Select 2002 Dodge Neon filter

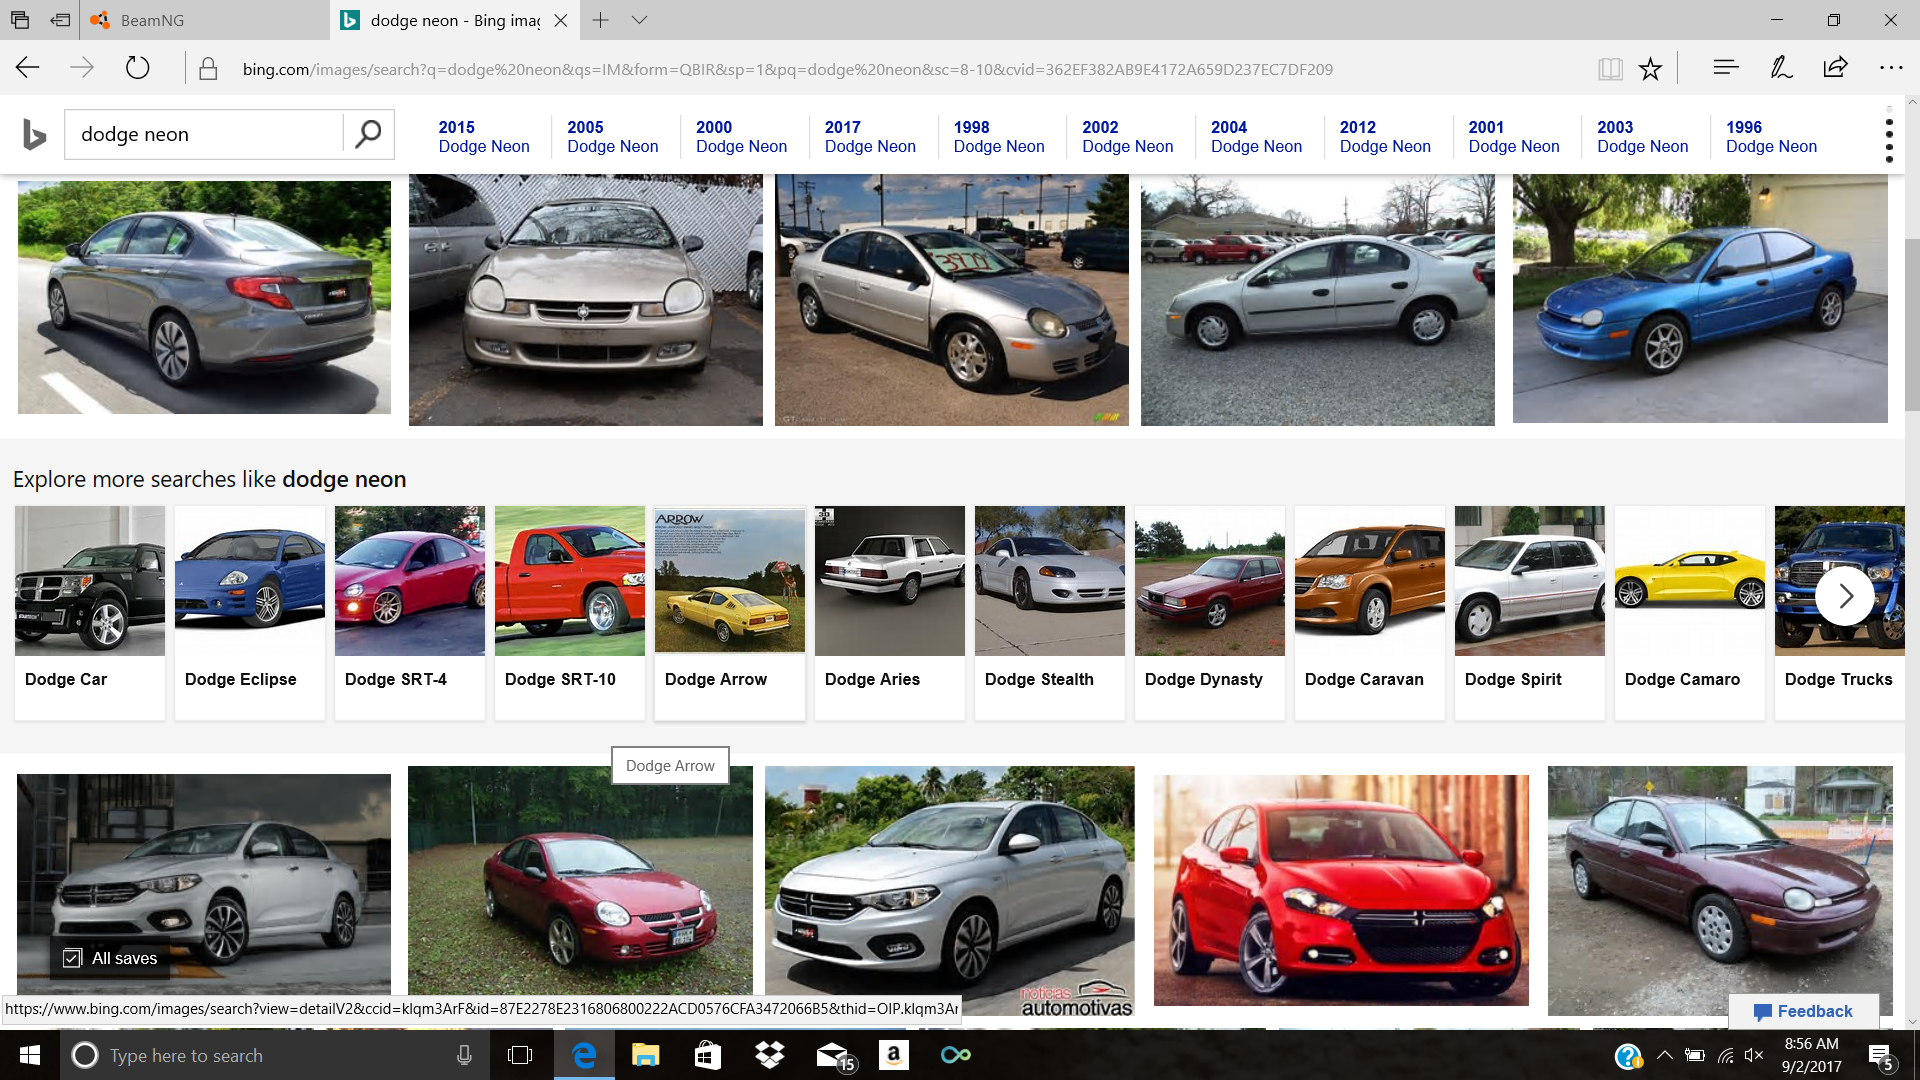pos(1127,136)
